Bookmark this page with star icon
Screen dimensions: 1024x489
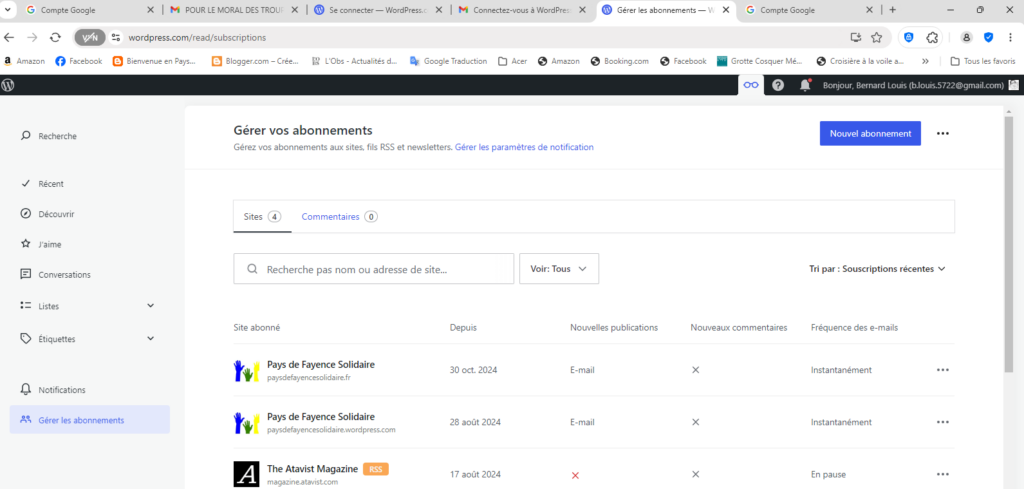point(876,37)
